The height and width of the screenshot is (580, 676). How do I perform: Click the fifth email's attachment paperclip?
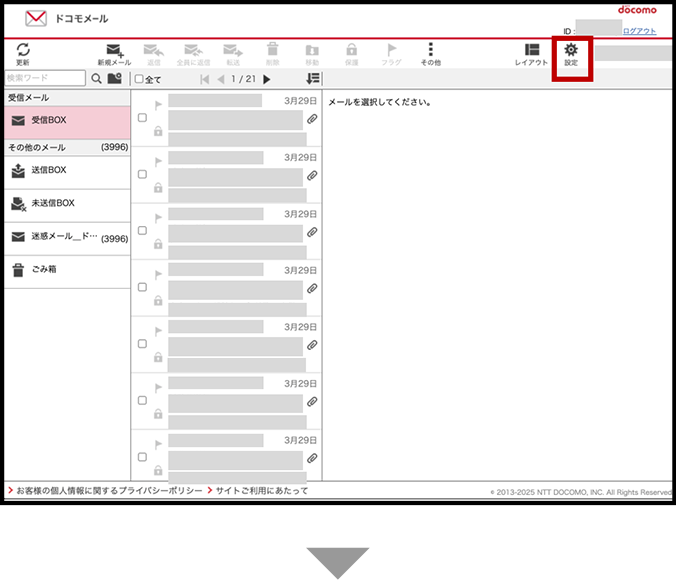pos(312,345)
